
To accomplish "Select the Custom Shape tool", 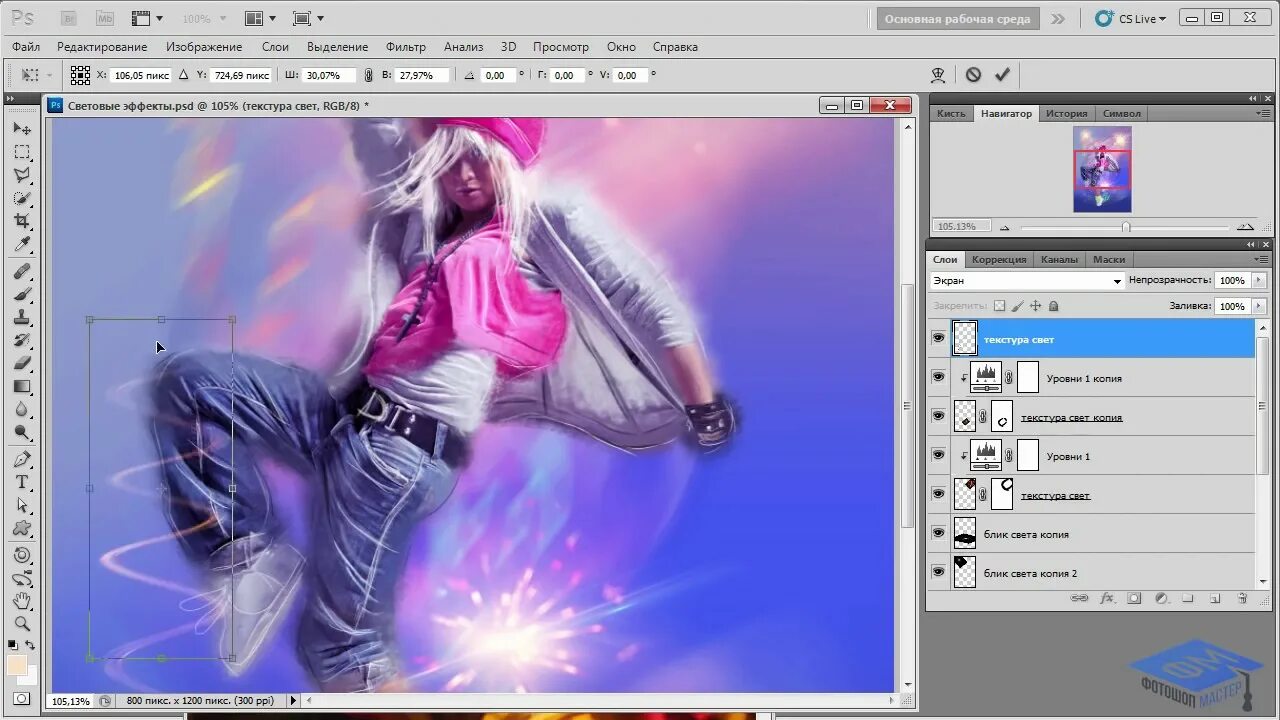I will coord(22,529).
